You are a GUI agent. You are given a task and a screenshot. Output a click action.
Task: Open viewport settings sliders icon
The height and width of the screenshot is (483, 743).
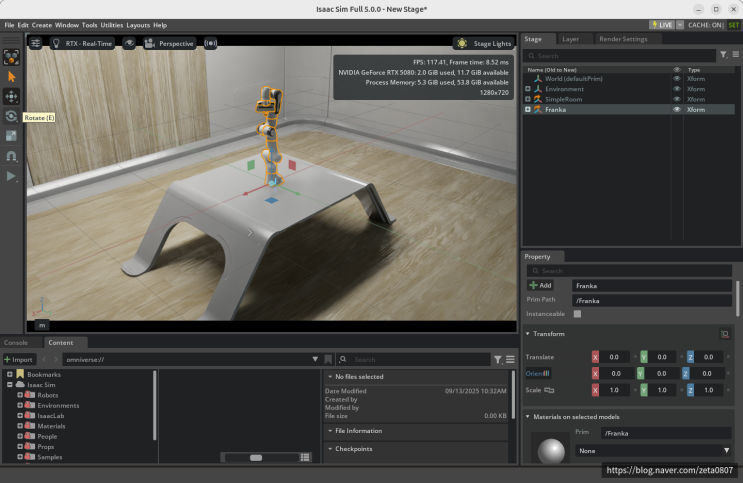click(x=36, y=44)
